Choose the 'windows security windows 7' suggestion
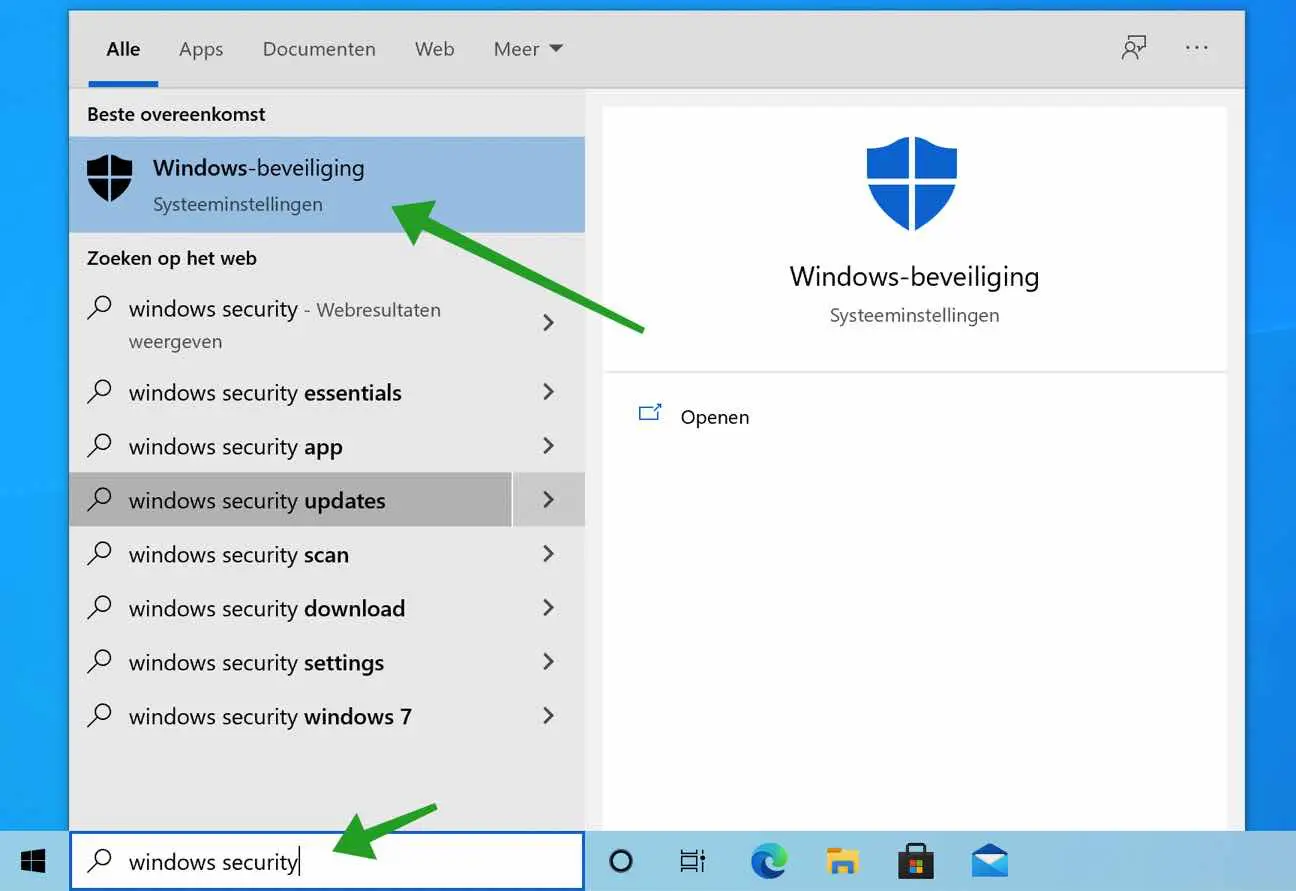This screenshot has width=1296, height=891. pyautogui.click(x=290, y=716)
